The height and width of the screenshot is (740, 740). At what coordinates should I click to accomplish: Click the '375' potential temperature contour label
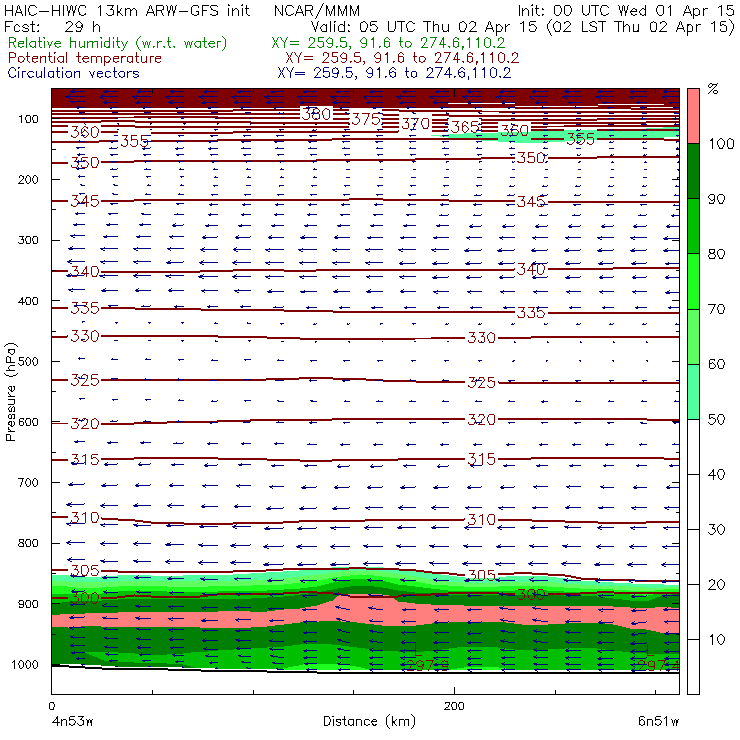click(x=366, y=119)
